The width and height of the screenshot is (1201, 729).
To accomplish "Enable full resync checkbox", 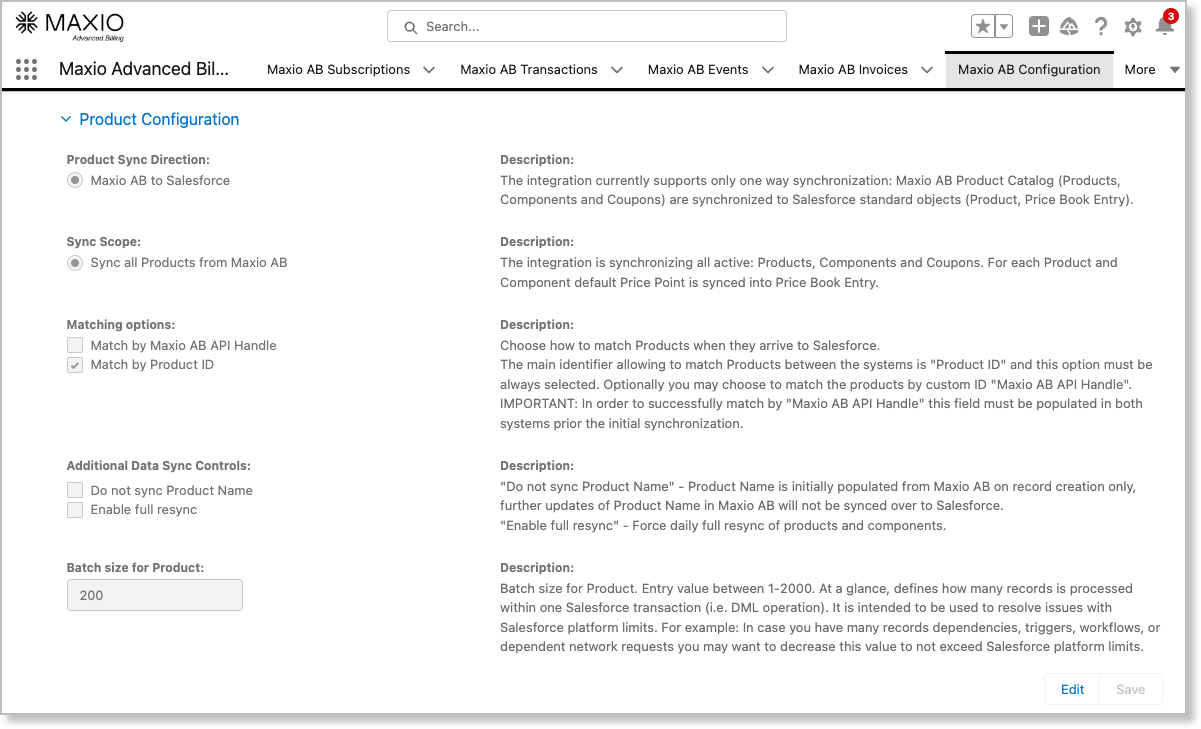I will [75, 510].
